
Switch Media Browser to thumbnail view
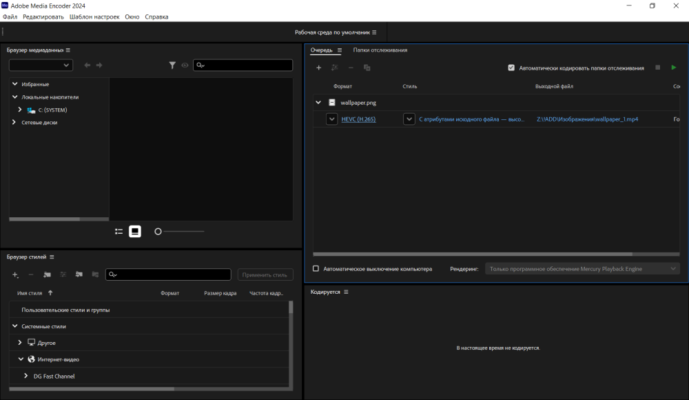(x=135, y=232)
